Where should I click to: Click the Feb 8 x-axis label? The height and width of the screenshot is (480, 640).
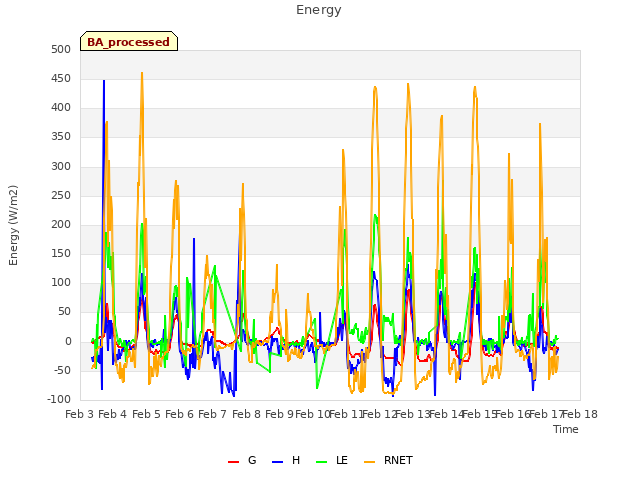[246, 414]
